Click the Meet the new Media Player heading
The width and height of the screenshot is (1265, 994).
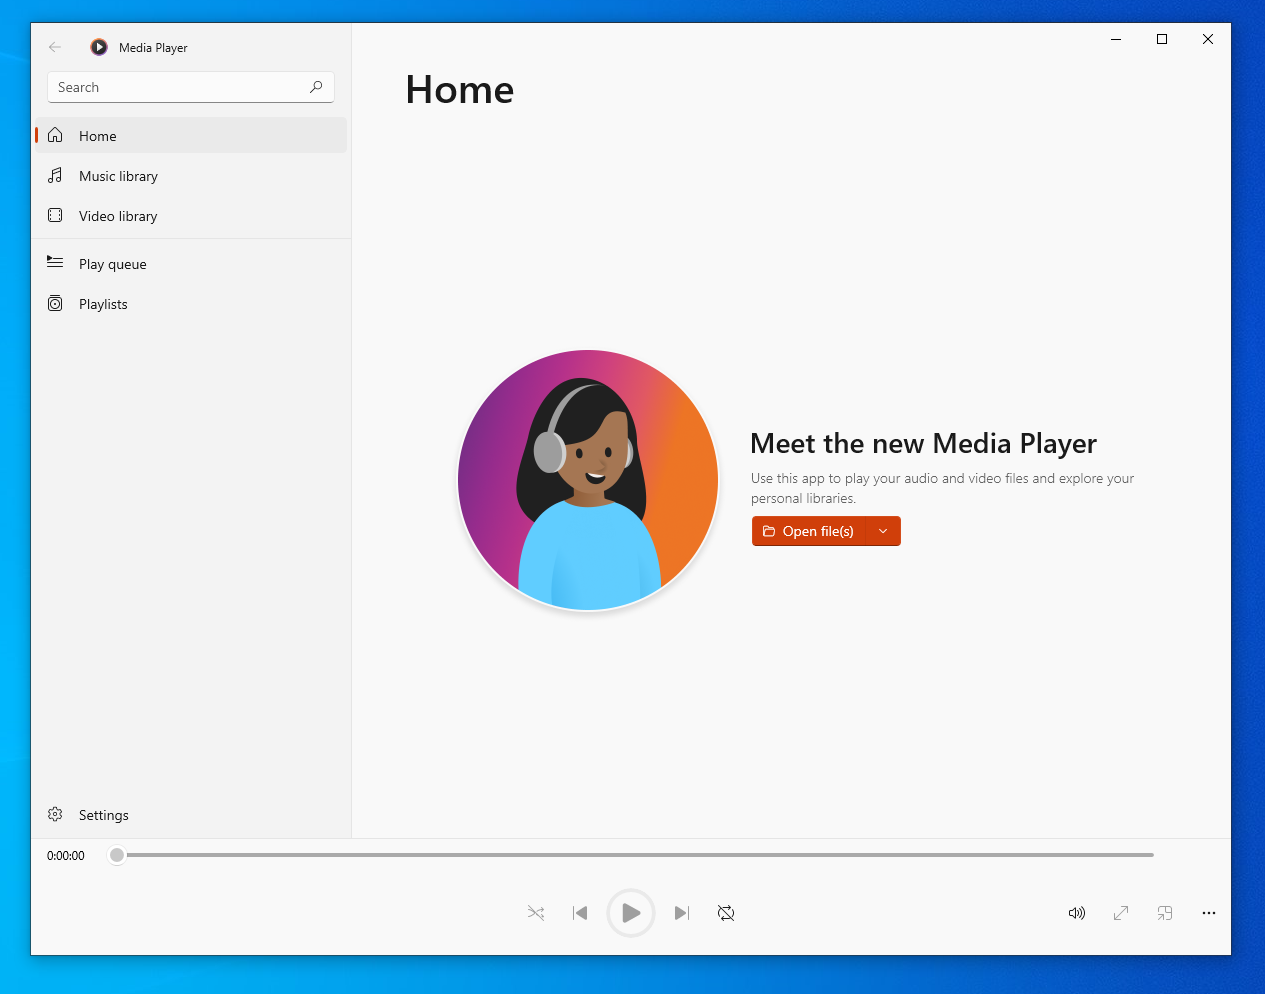click(923, 443)
